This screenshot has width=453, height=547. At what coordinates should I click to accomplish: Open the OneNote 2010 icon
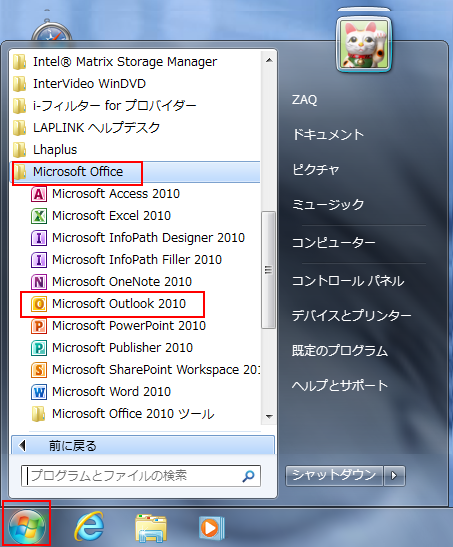39,282
